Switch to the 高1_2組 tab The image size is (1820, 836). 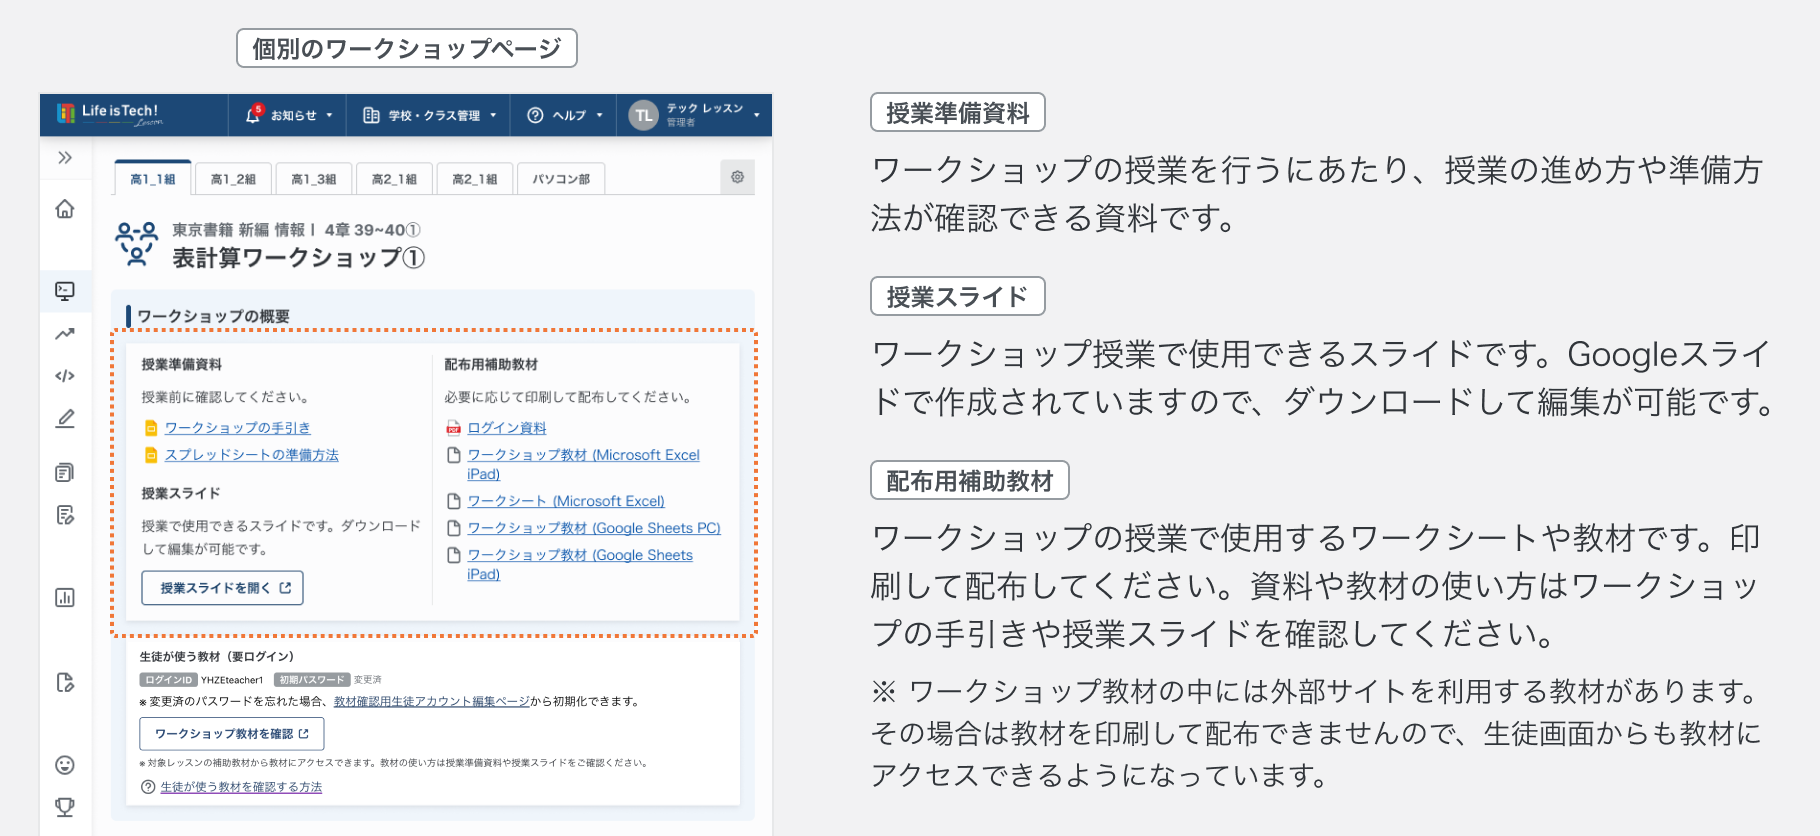pos(233,179)
